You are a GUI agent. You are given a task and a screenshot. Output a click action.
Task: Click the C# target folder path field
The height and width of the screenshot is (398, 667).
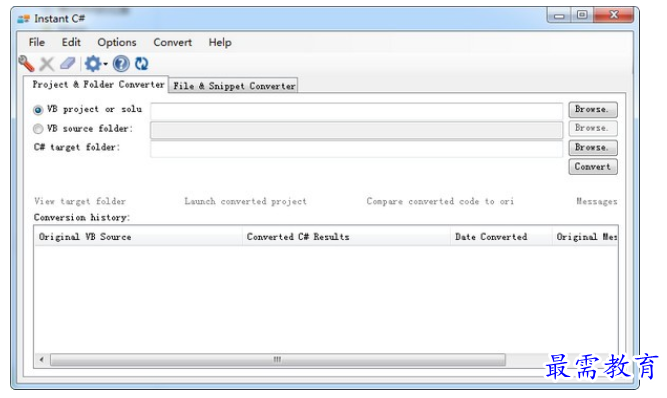pyautogui.click(x=356, y=149)
